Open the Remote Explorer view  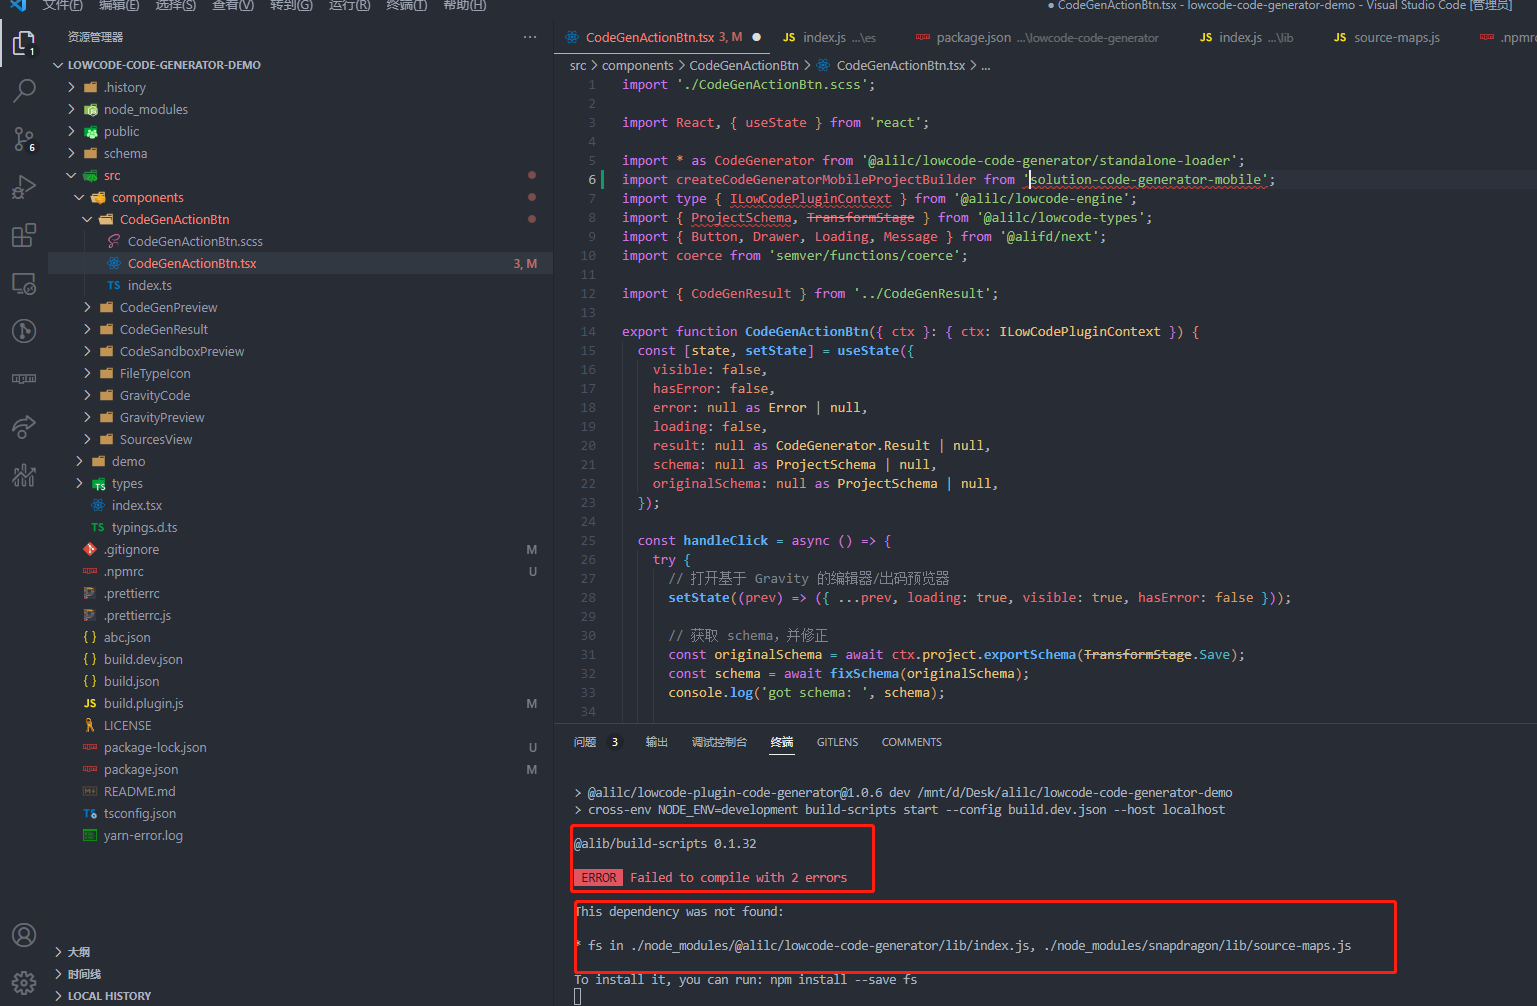(x=24, y=283)
